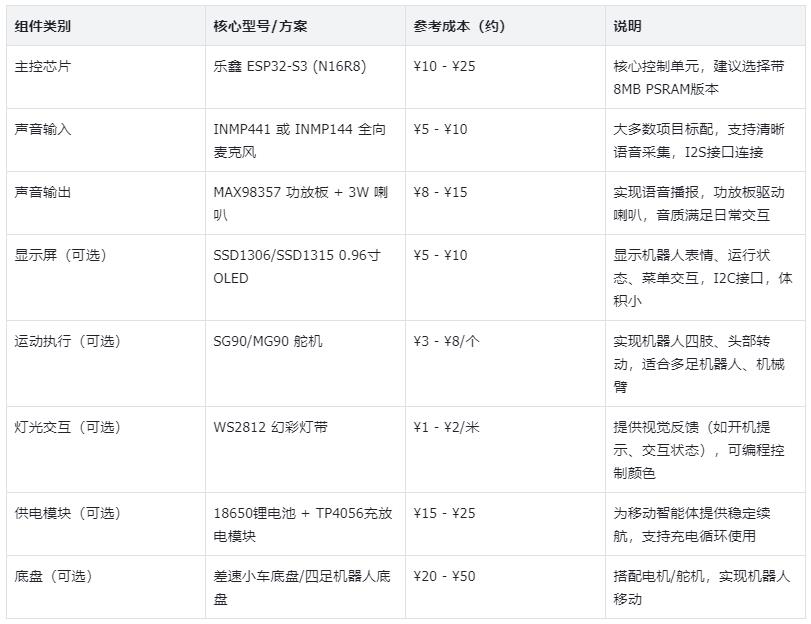Select the 乐鑫 ESP32-S3 (N16R8) cell
Image resolution: width=811 pixels, height=624 pixels.
pos(305,77)
